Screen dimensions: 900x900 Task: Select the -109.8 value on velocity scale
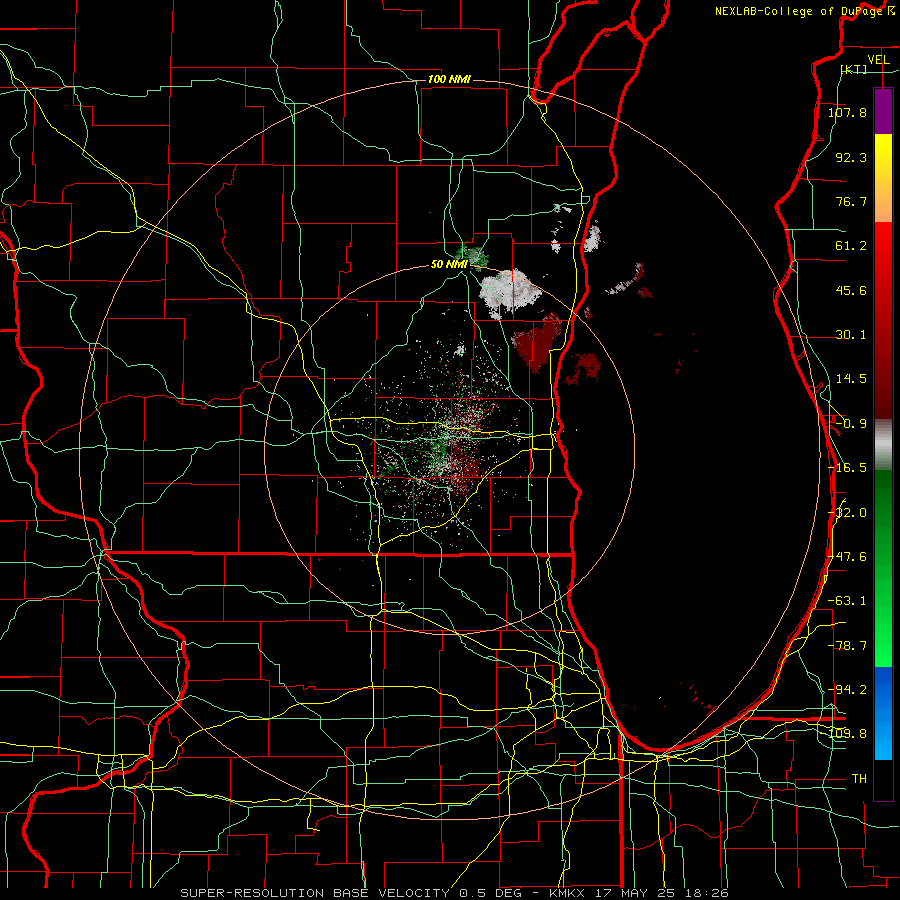coord(847,734)
